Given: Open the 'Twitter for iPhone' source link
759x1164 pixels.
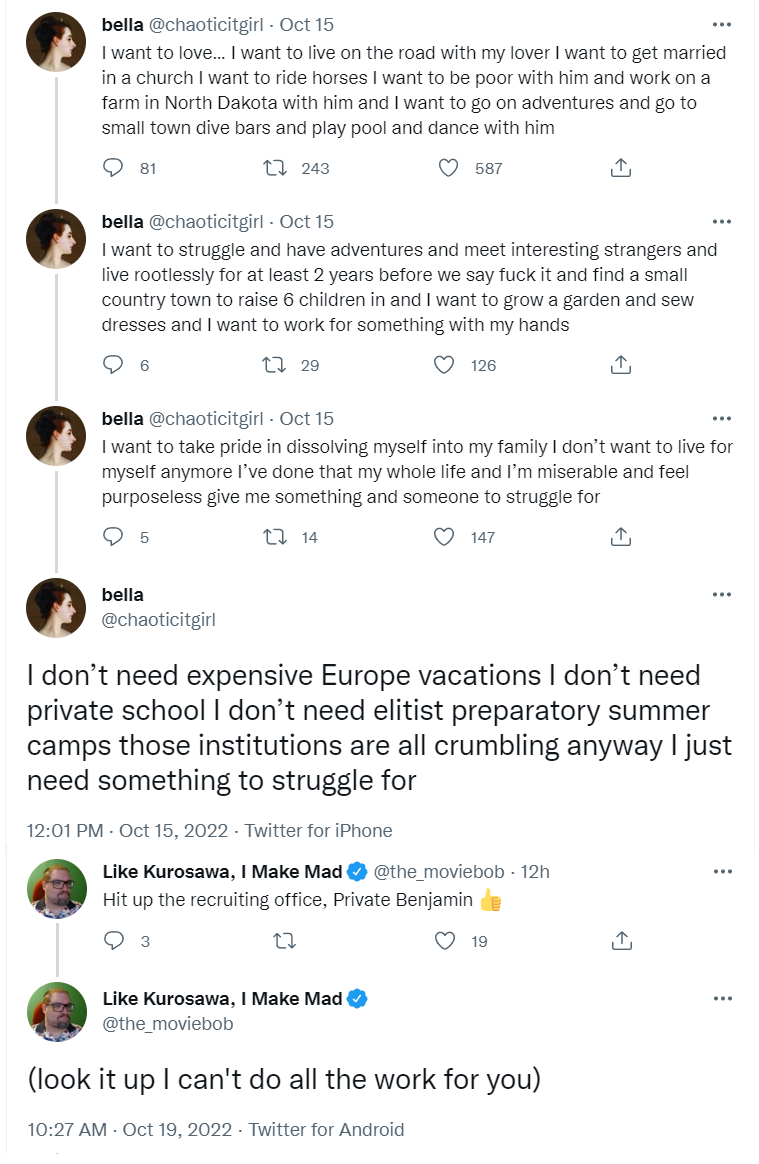Looking at the screenshot, I should click(318, 830).
